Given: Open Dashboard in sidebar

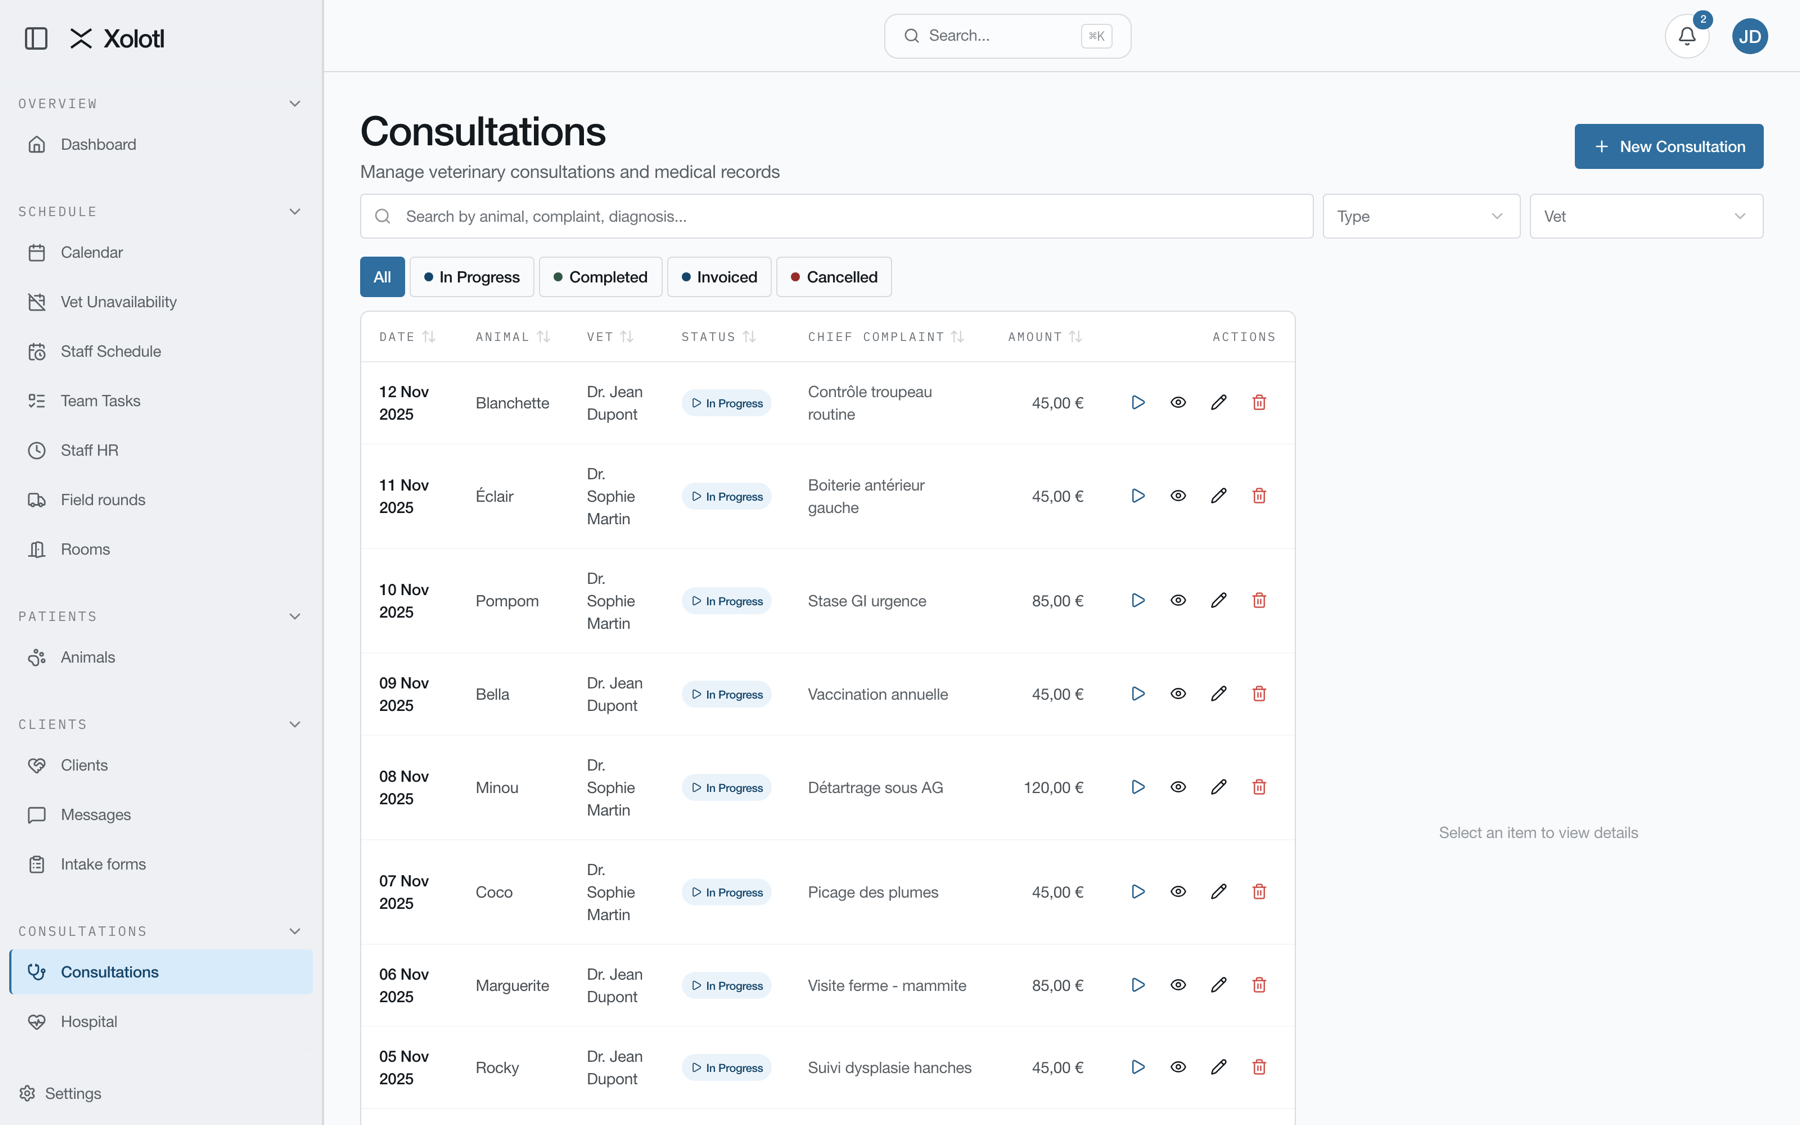Looking at the screenshot, I should coord(161,145).
